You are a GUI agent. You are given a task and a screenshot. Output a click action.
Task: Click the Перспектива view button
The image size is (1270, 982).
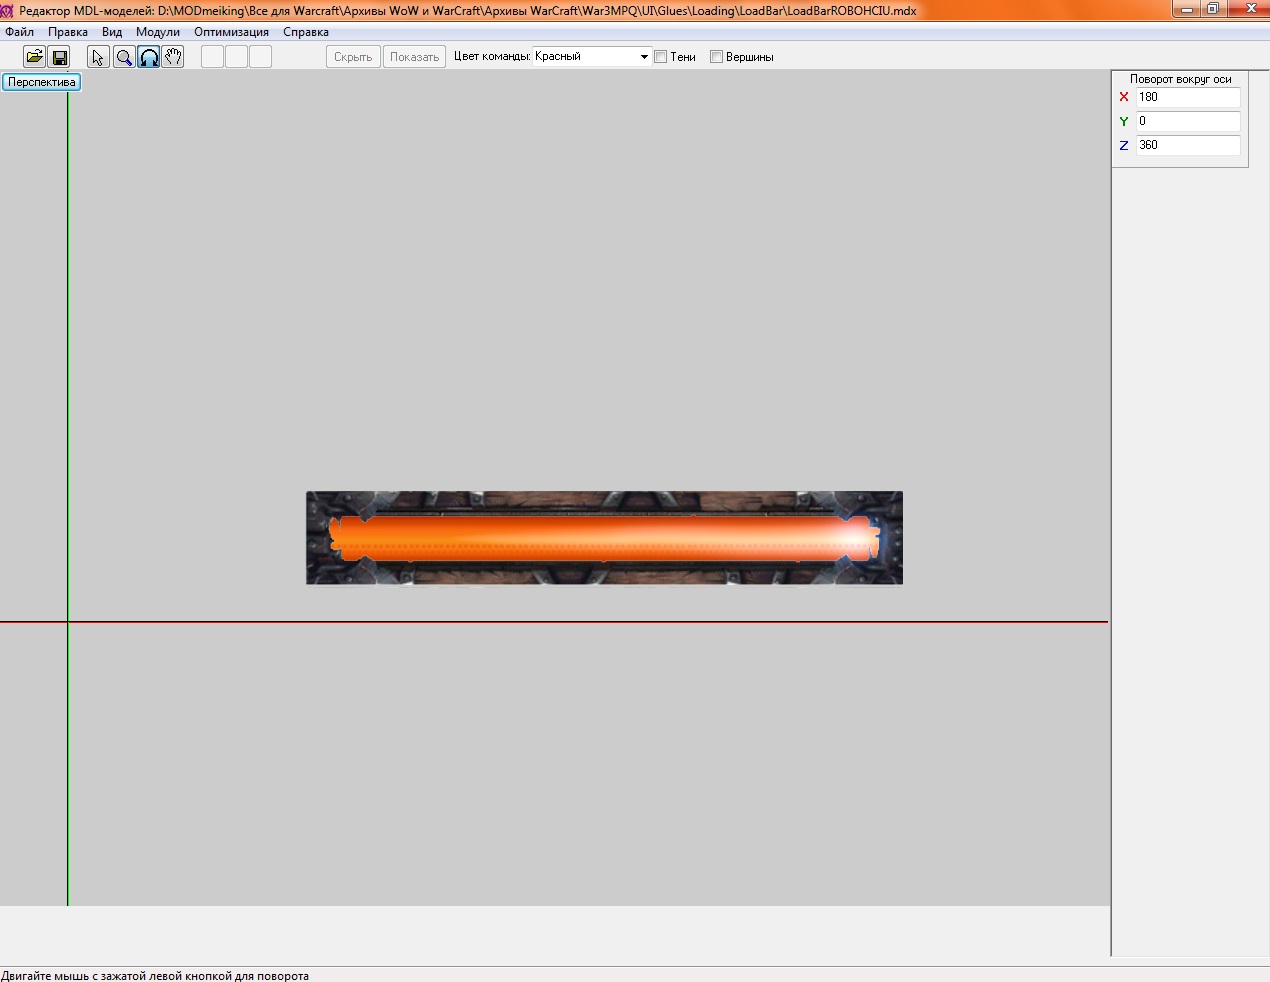(41, 82)
